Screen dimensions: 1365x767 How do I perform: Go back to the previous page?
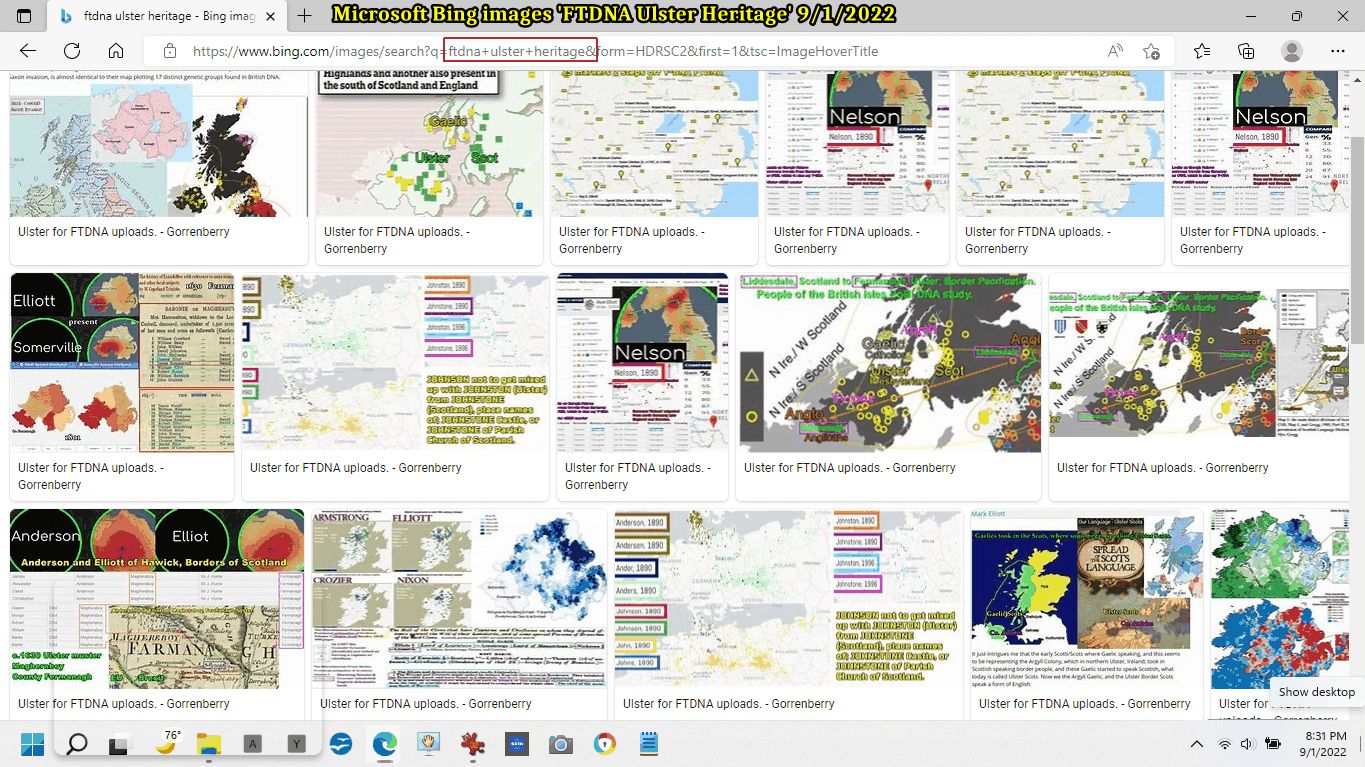click(x=28, y=51)
